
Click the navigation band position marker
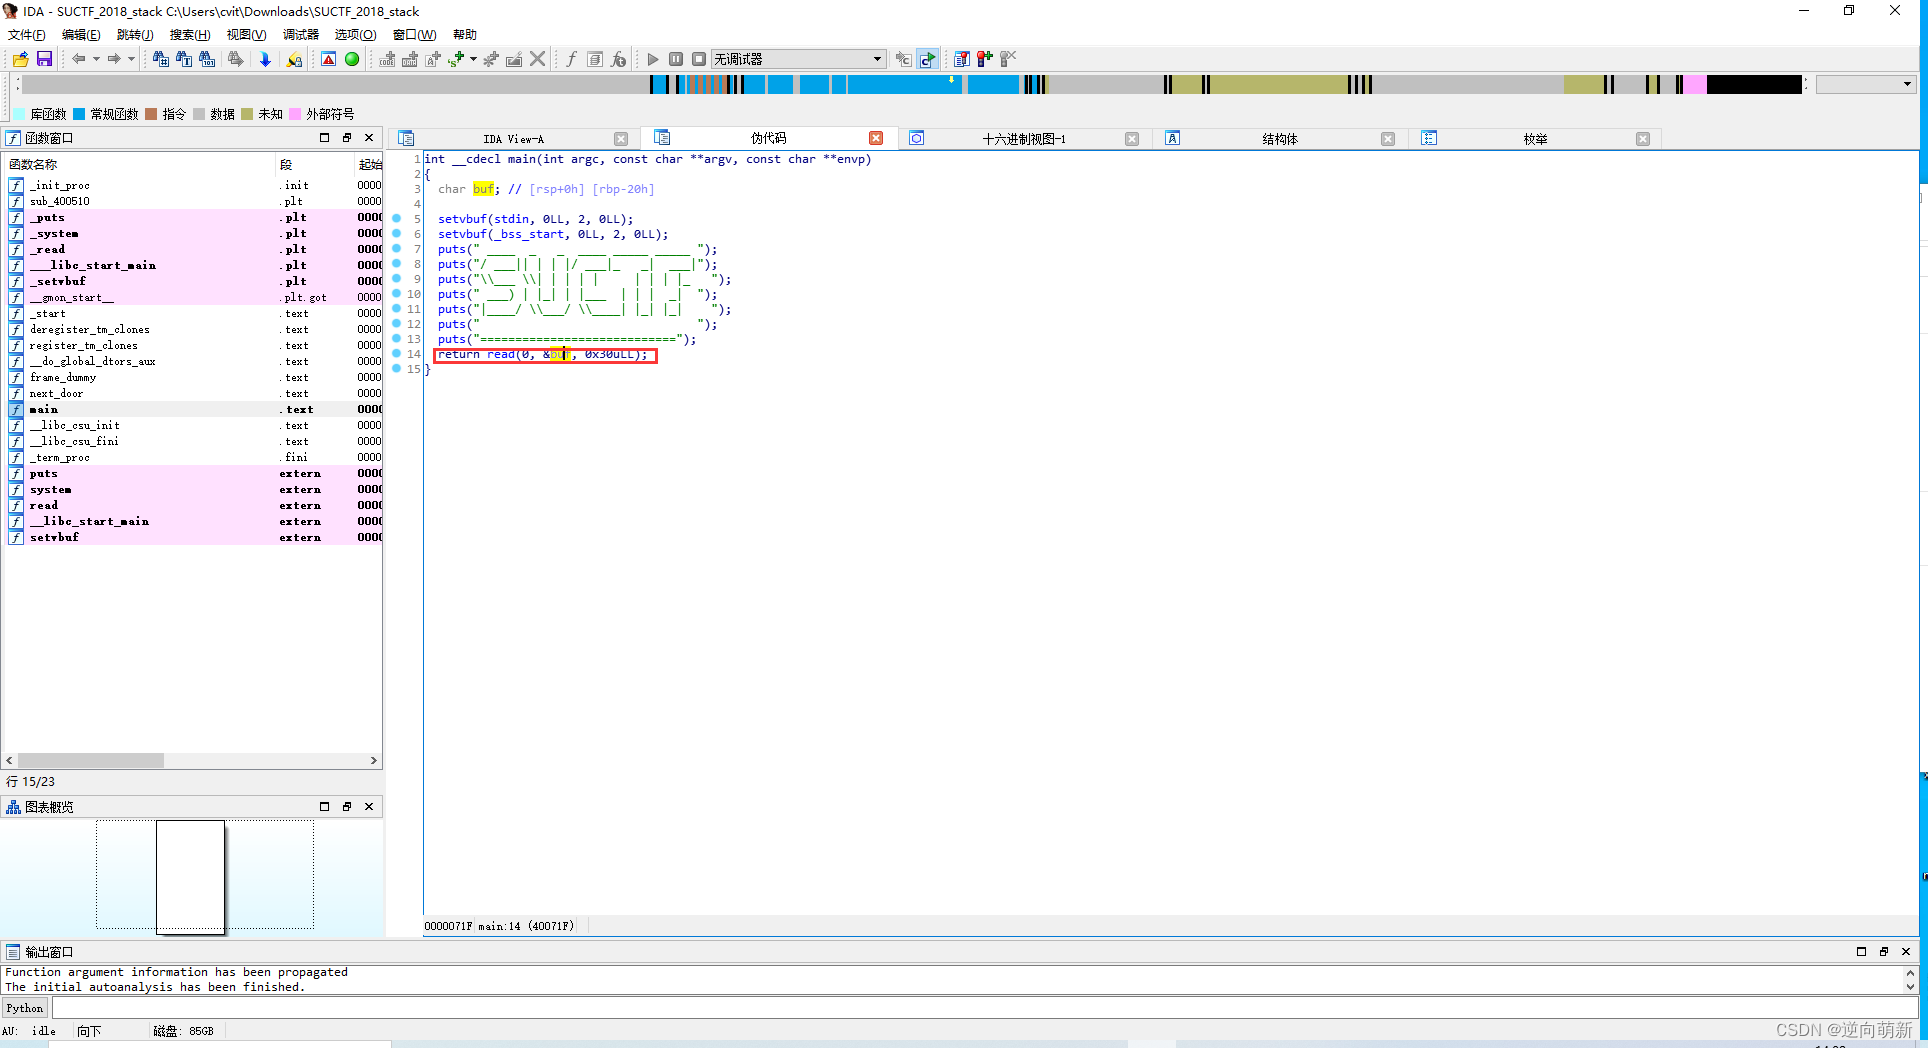pos(951,79)
